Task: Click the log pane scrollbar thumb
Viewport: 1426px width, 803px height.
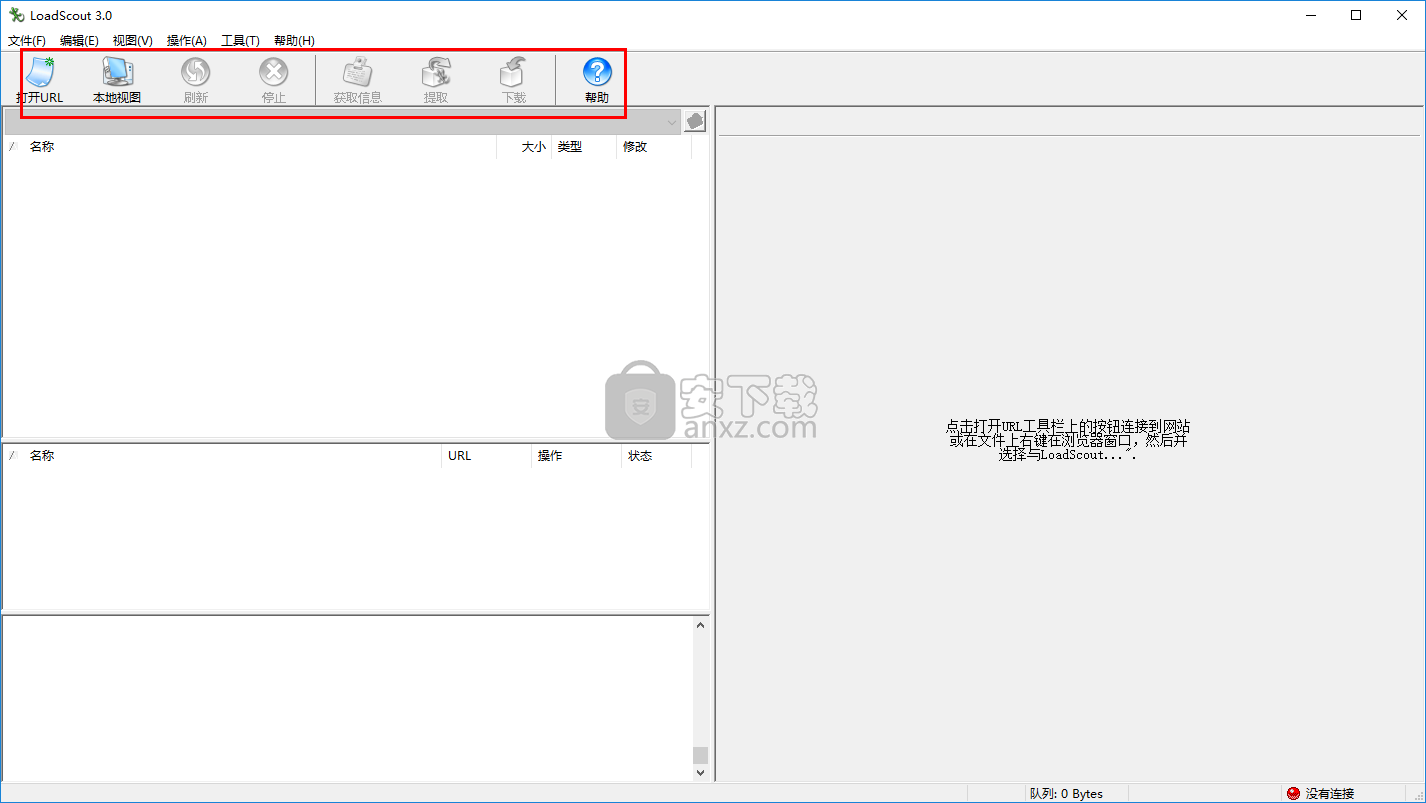Action: (700, 755)
